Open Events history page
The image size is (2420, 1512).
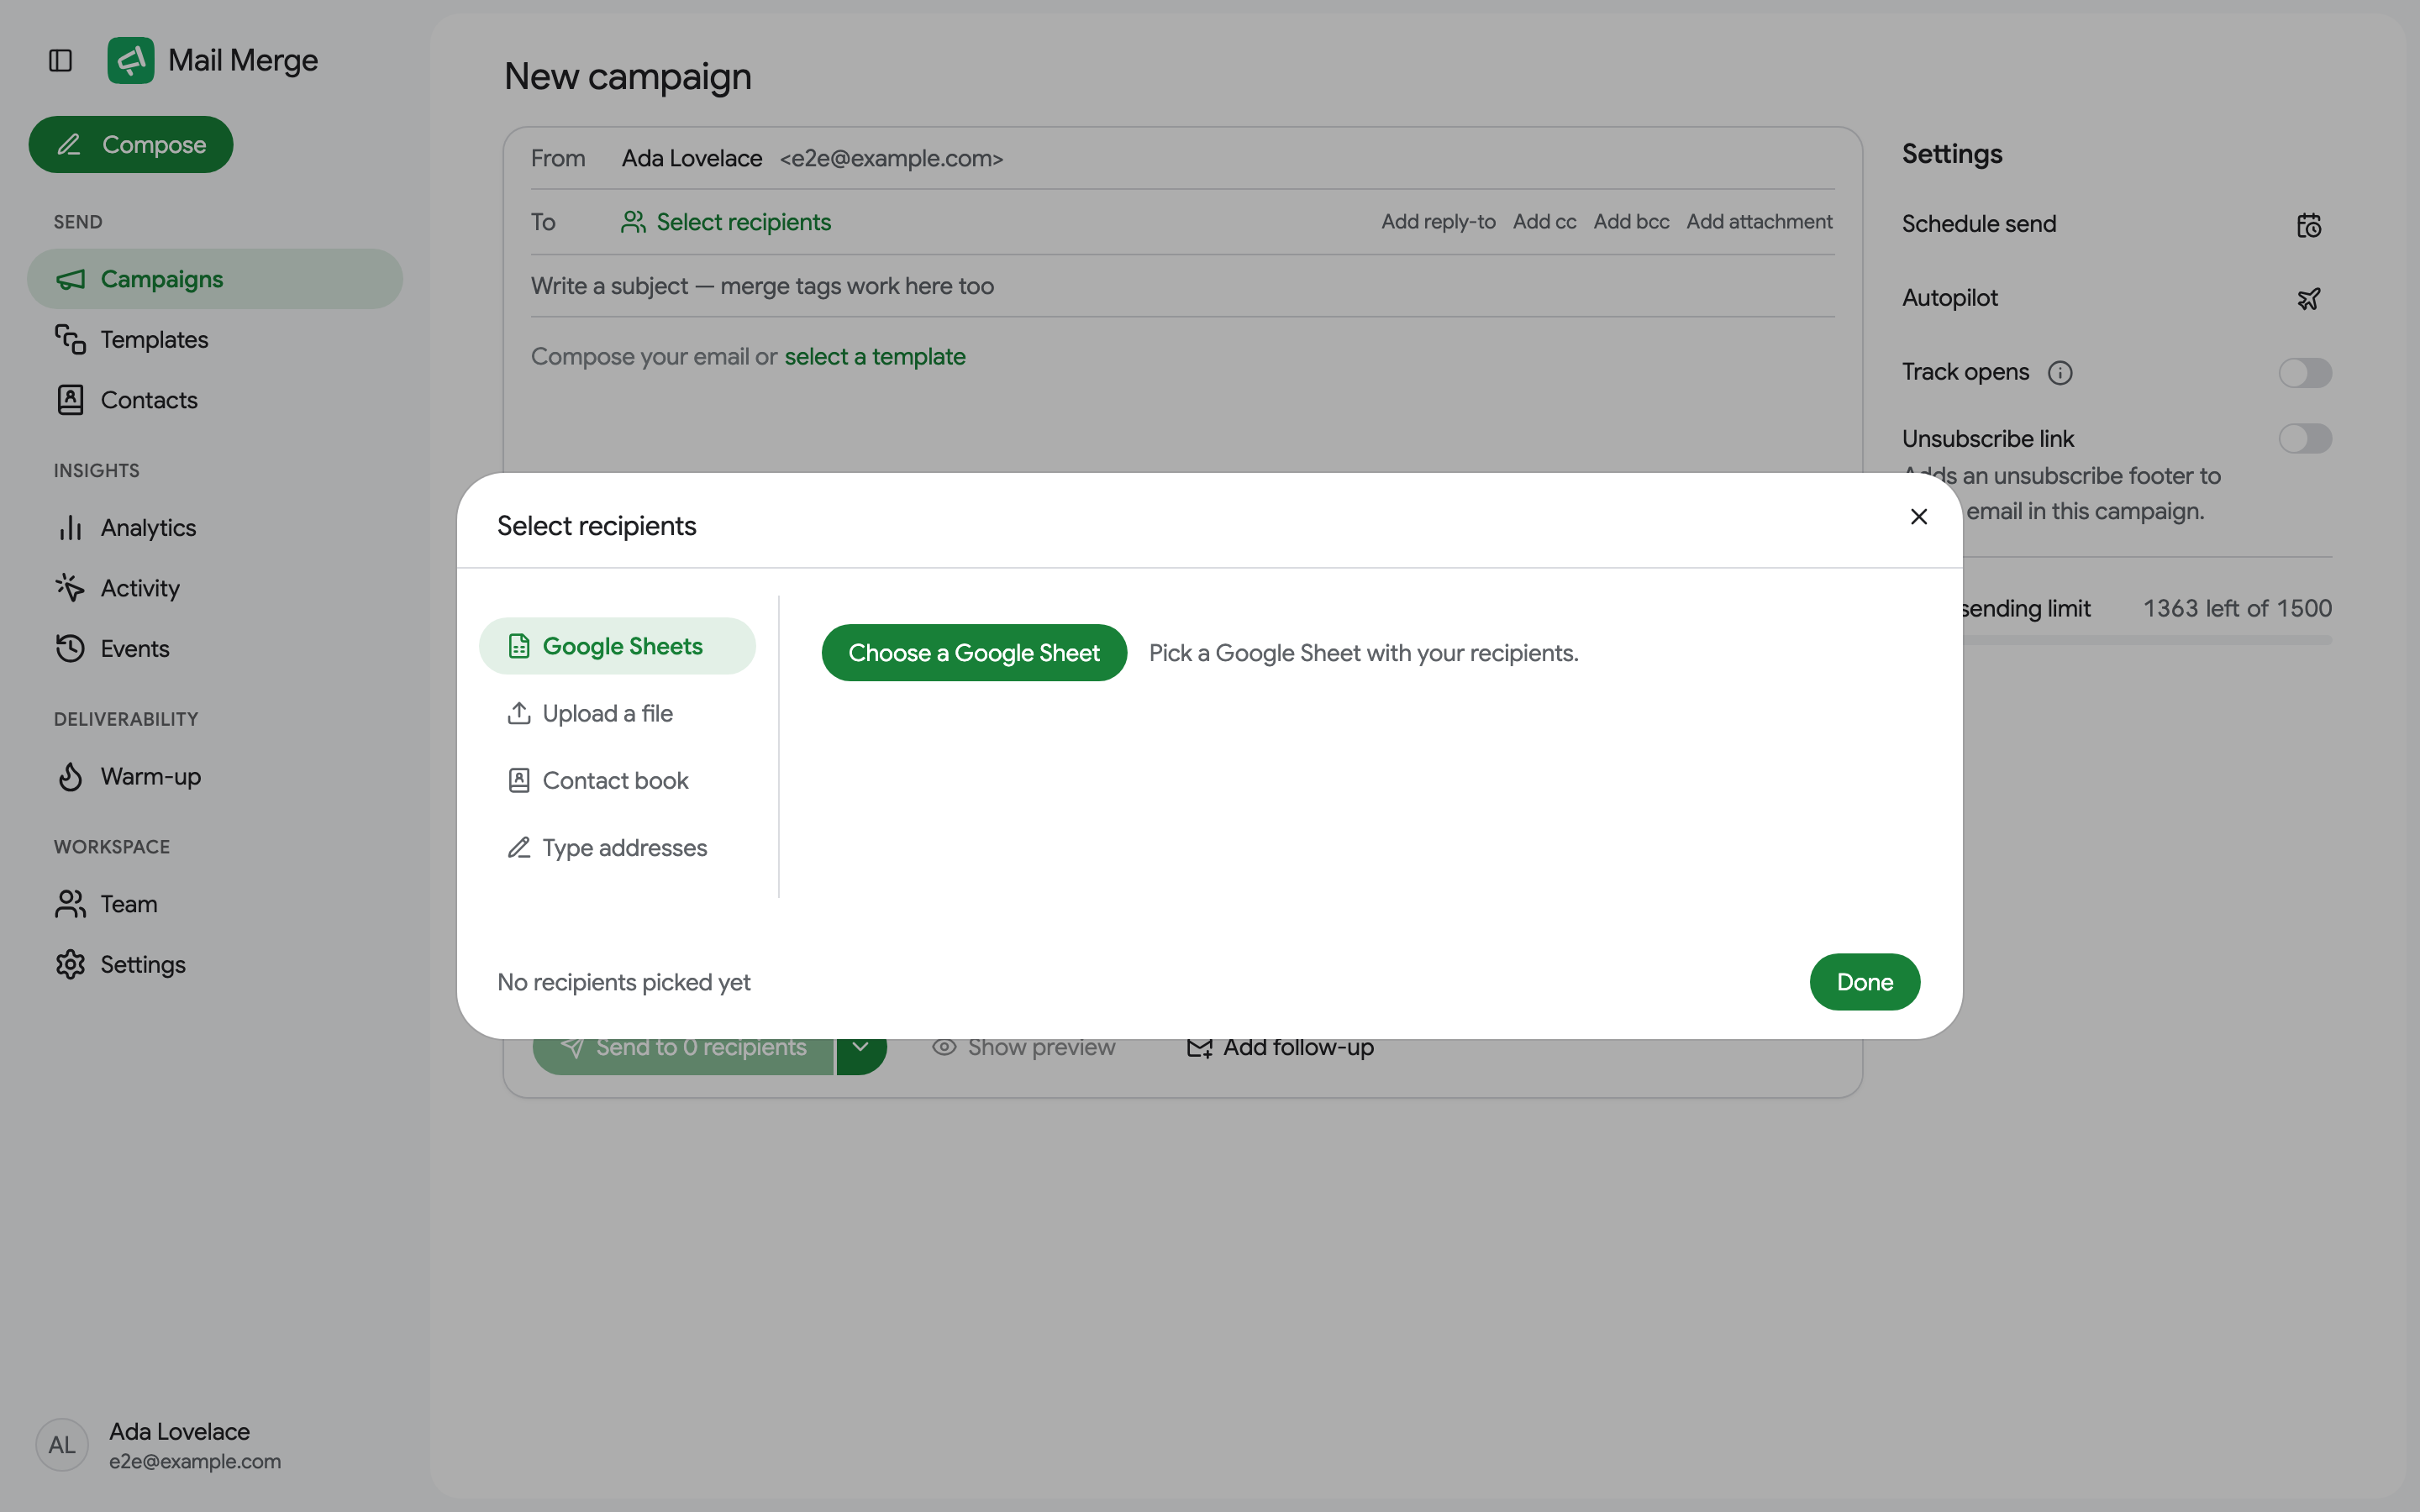[215, 648]
